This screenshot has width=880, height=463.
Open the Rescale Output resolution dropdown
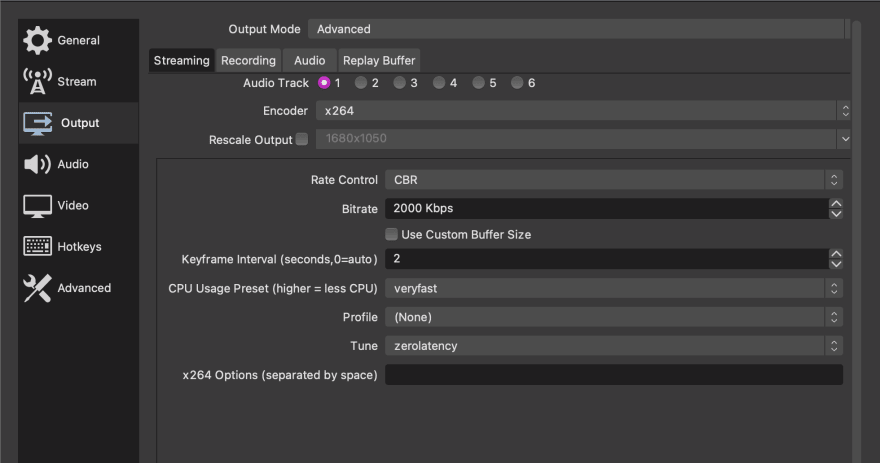(583, 139)
